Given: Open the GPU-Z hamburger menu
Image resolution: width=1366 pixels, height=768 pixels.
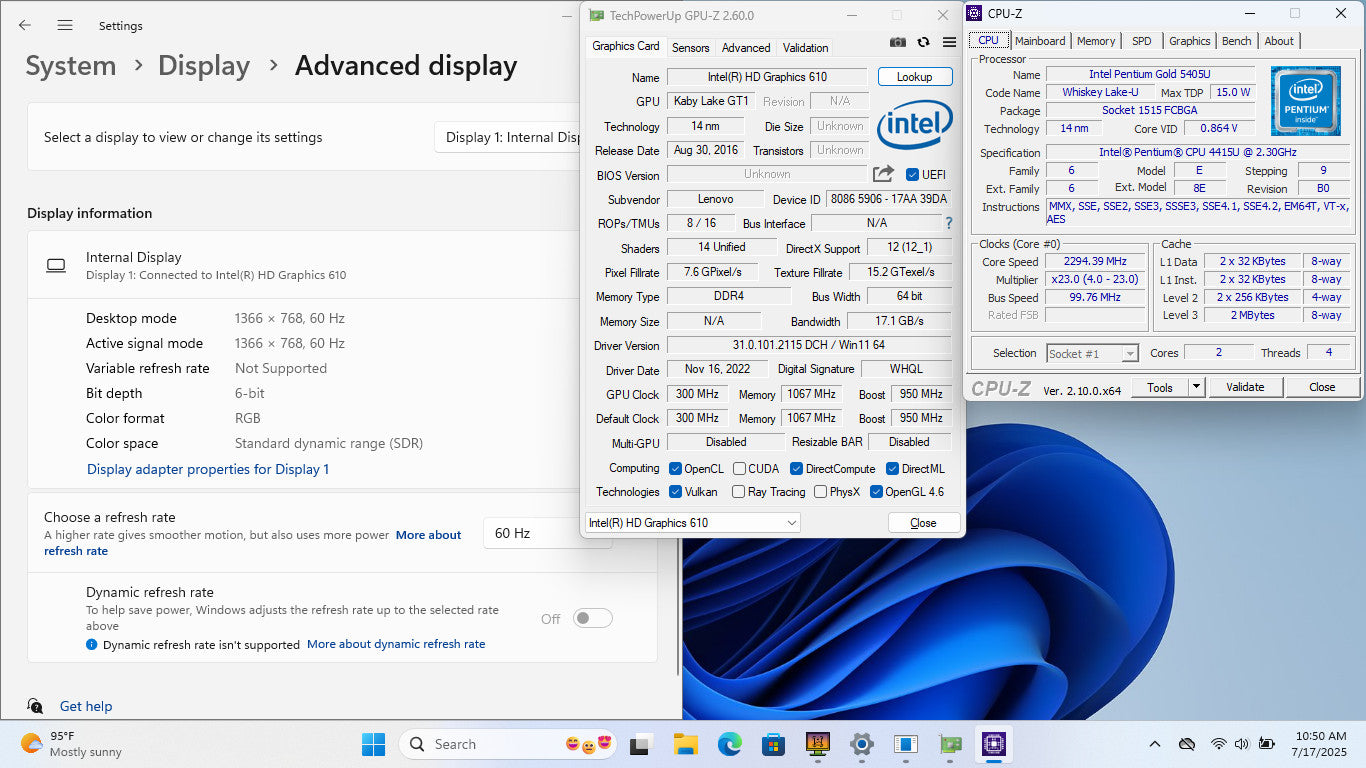Looking at the screenshot, I should pyautogui.click(x=949, y=42).
